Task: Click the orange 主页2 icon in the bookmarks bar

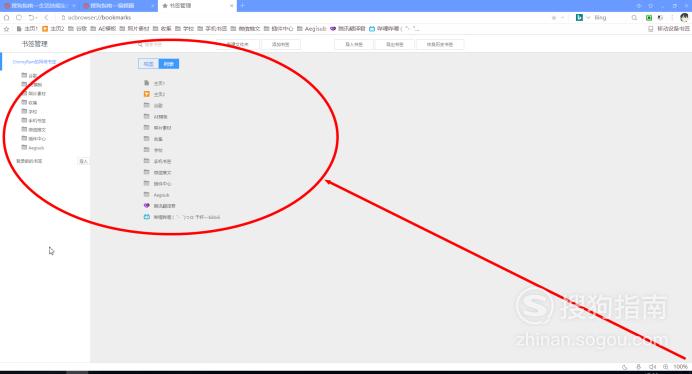Action: click(45, 29)
